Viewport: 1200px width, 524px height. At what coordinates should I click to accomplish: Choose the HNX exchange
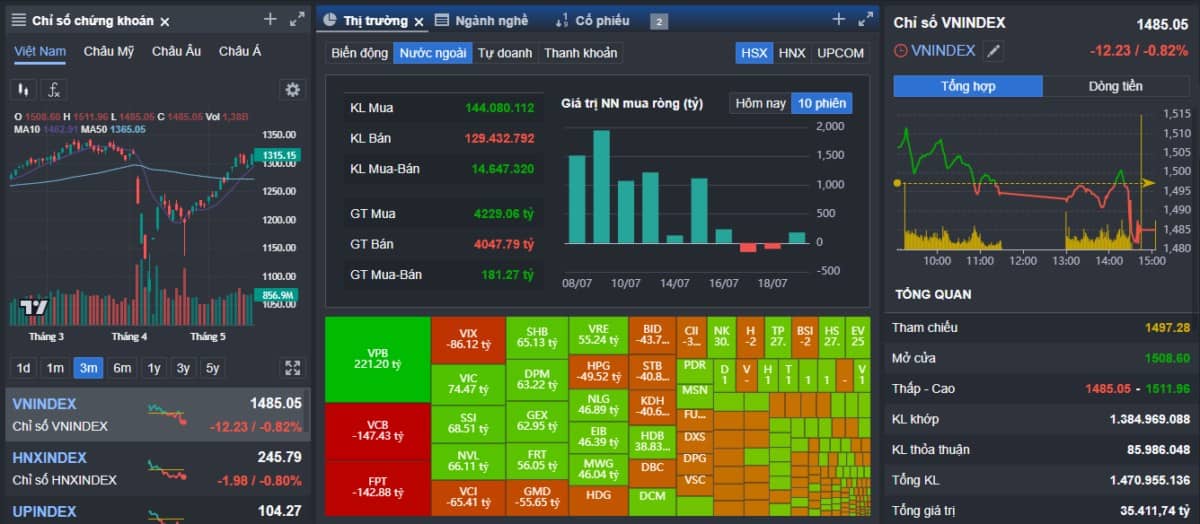click(x=792, y=53)
